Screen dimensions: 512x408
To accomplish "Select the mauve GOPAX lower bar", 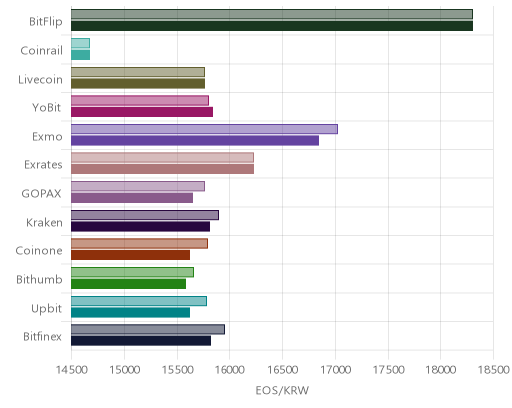I will coord(132,198).
